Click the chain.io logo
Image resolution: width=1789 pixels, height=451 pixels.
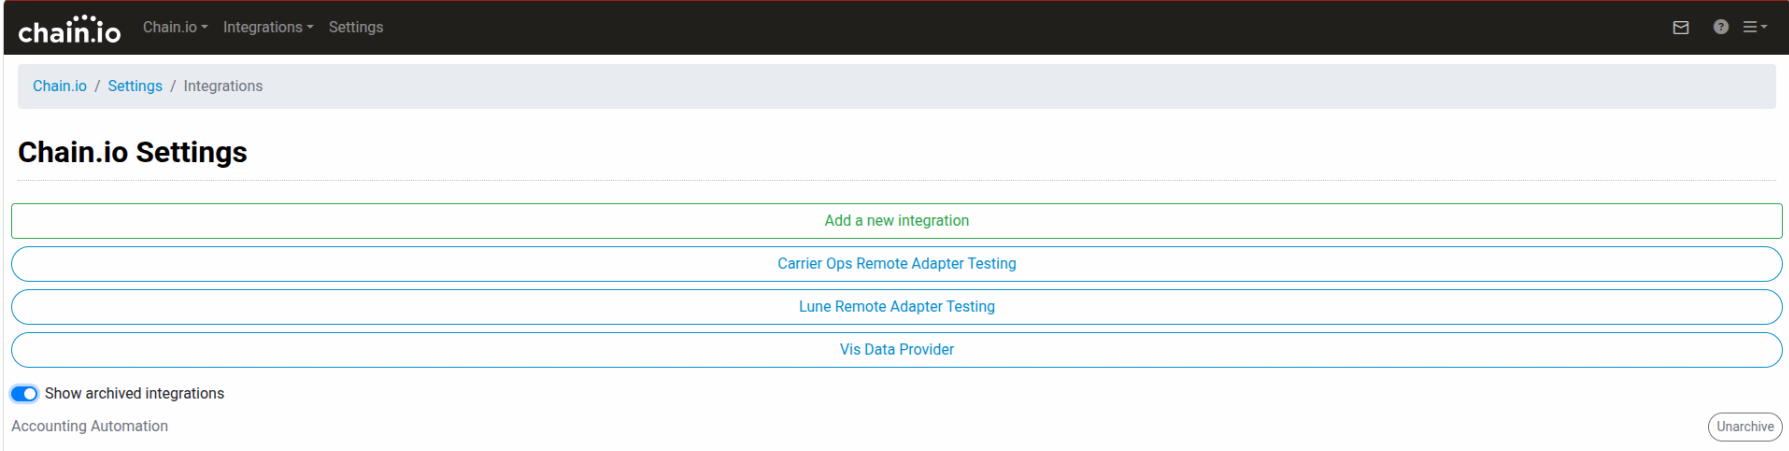click(x=70, y=29)
